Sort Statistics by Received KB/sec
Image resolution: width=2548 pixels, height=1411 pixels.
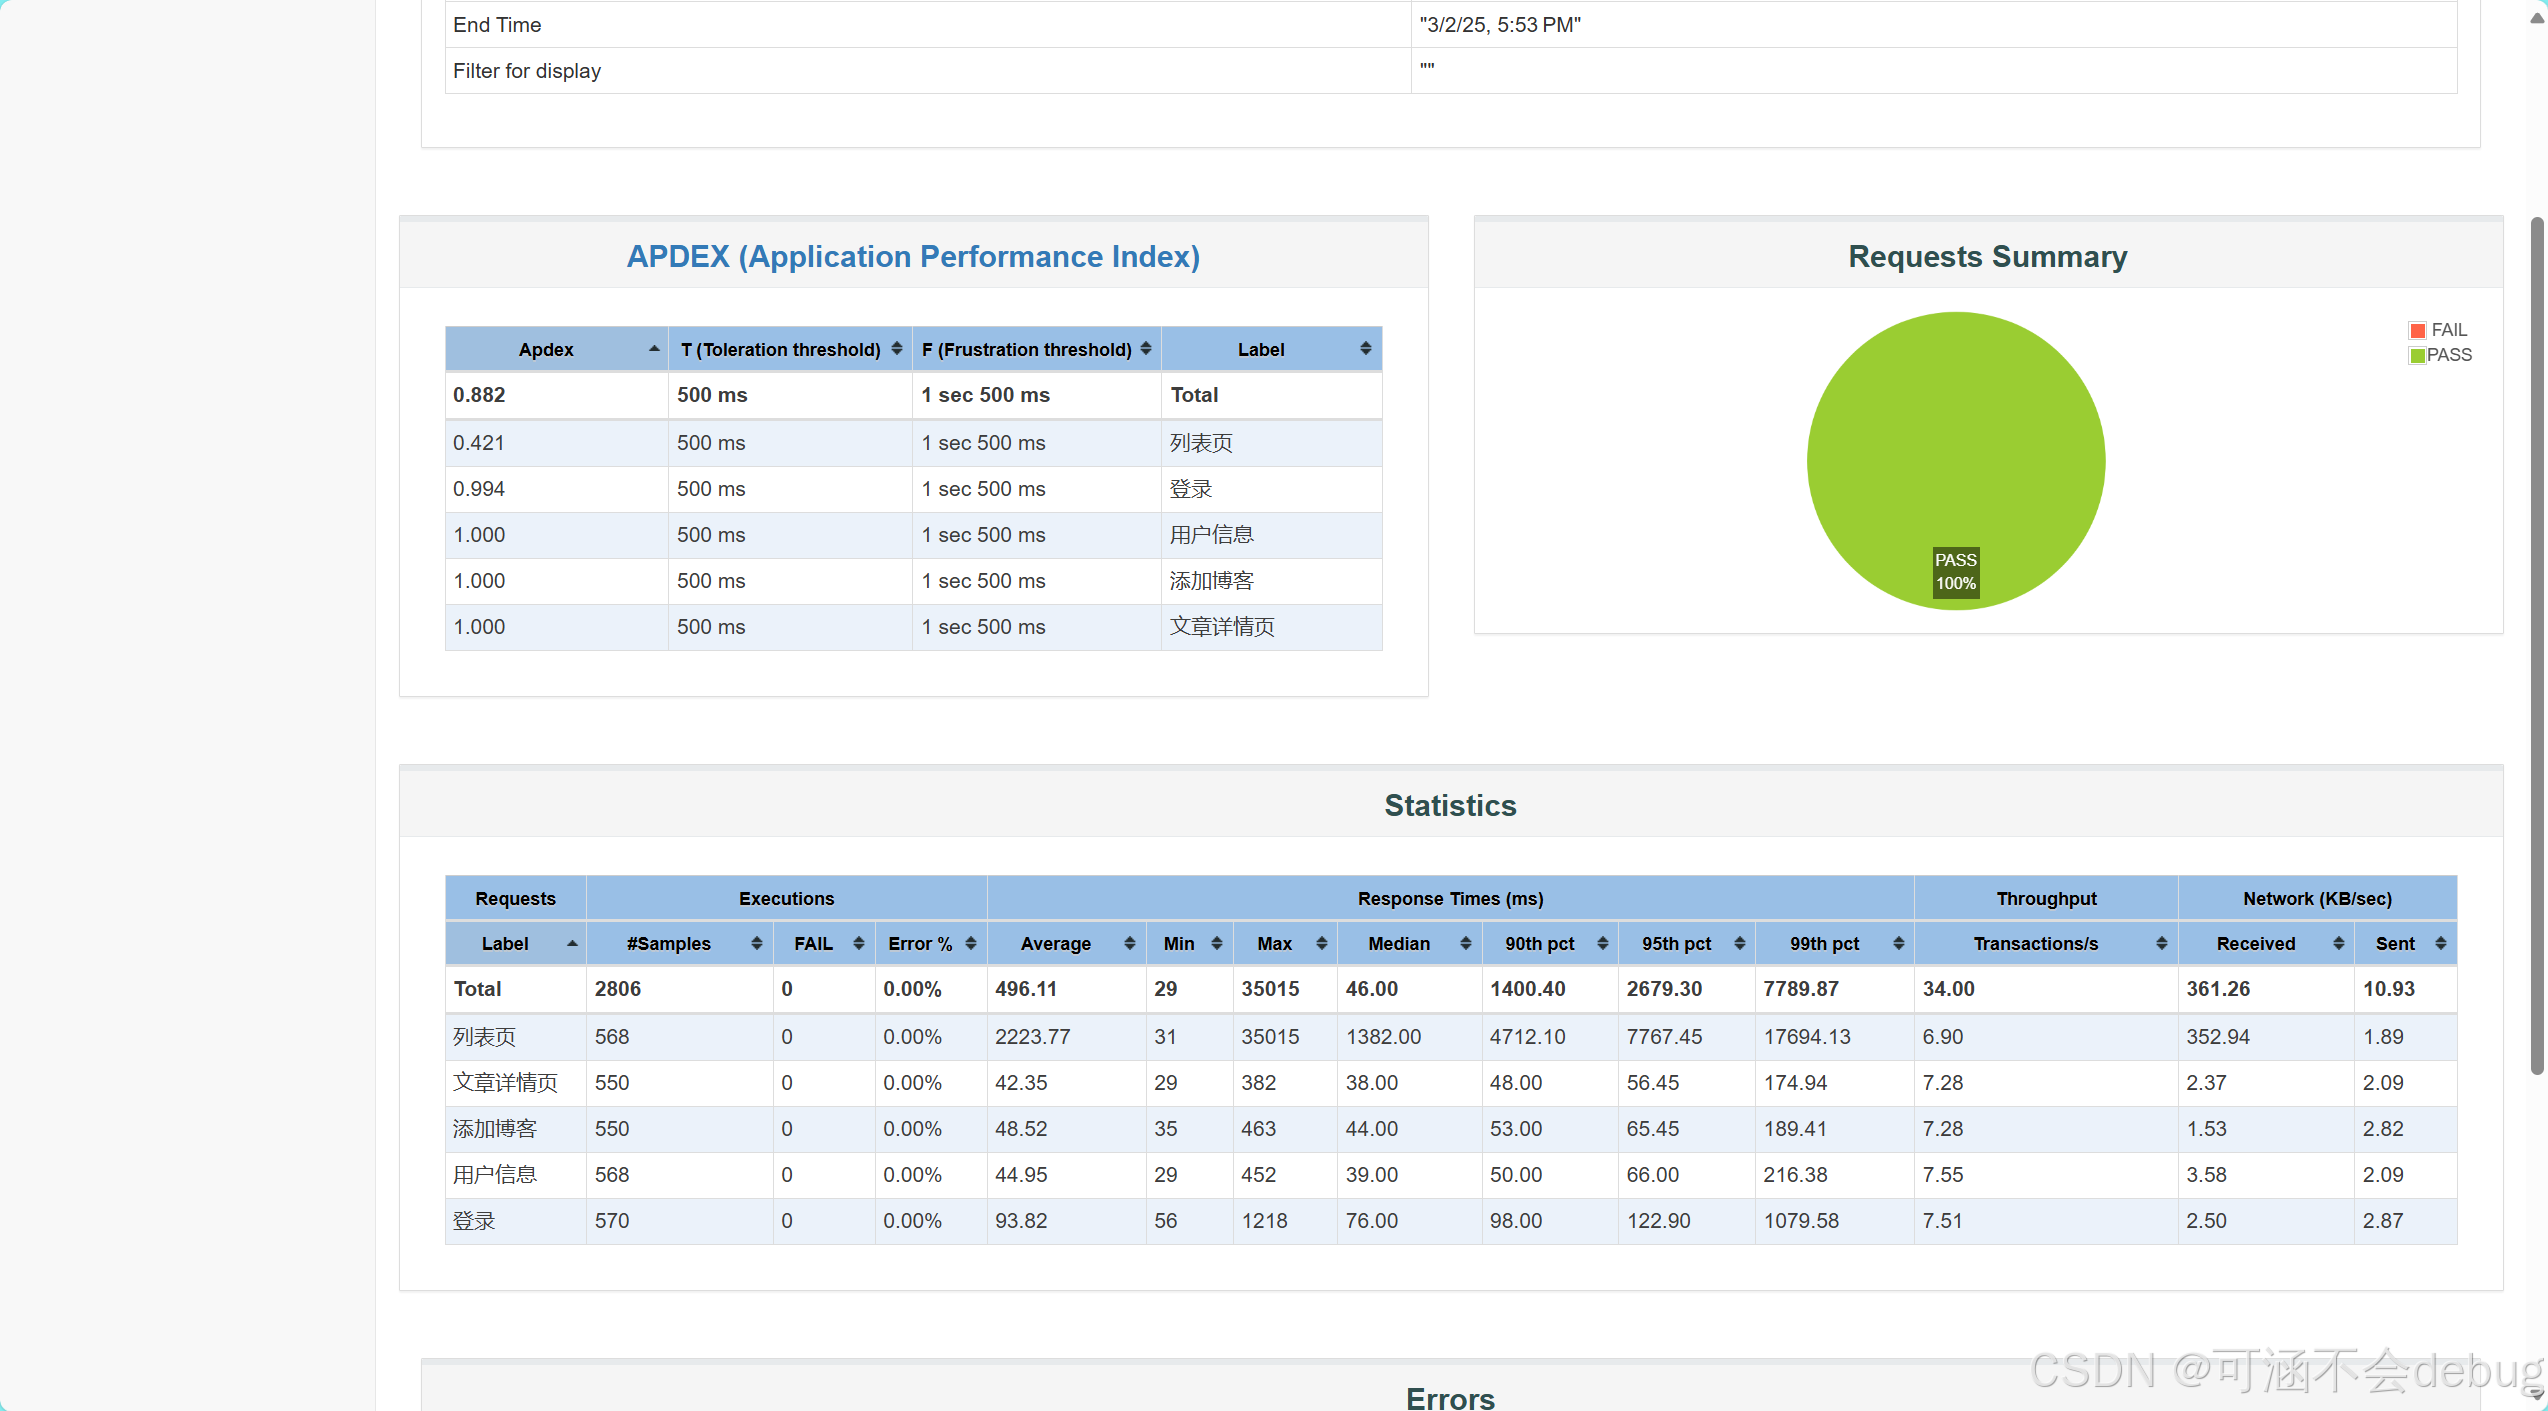pos(2338,943)
